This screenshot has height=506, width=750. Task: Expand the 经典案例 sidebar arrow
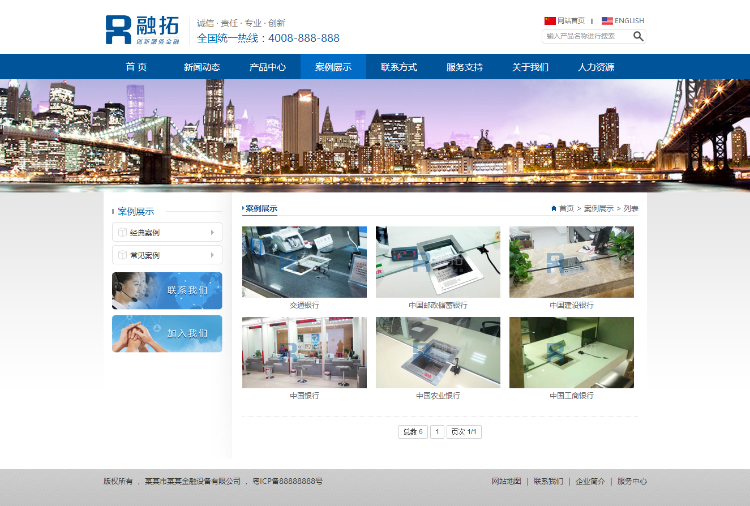(x=212, y=232)
